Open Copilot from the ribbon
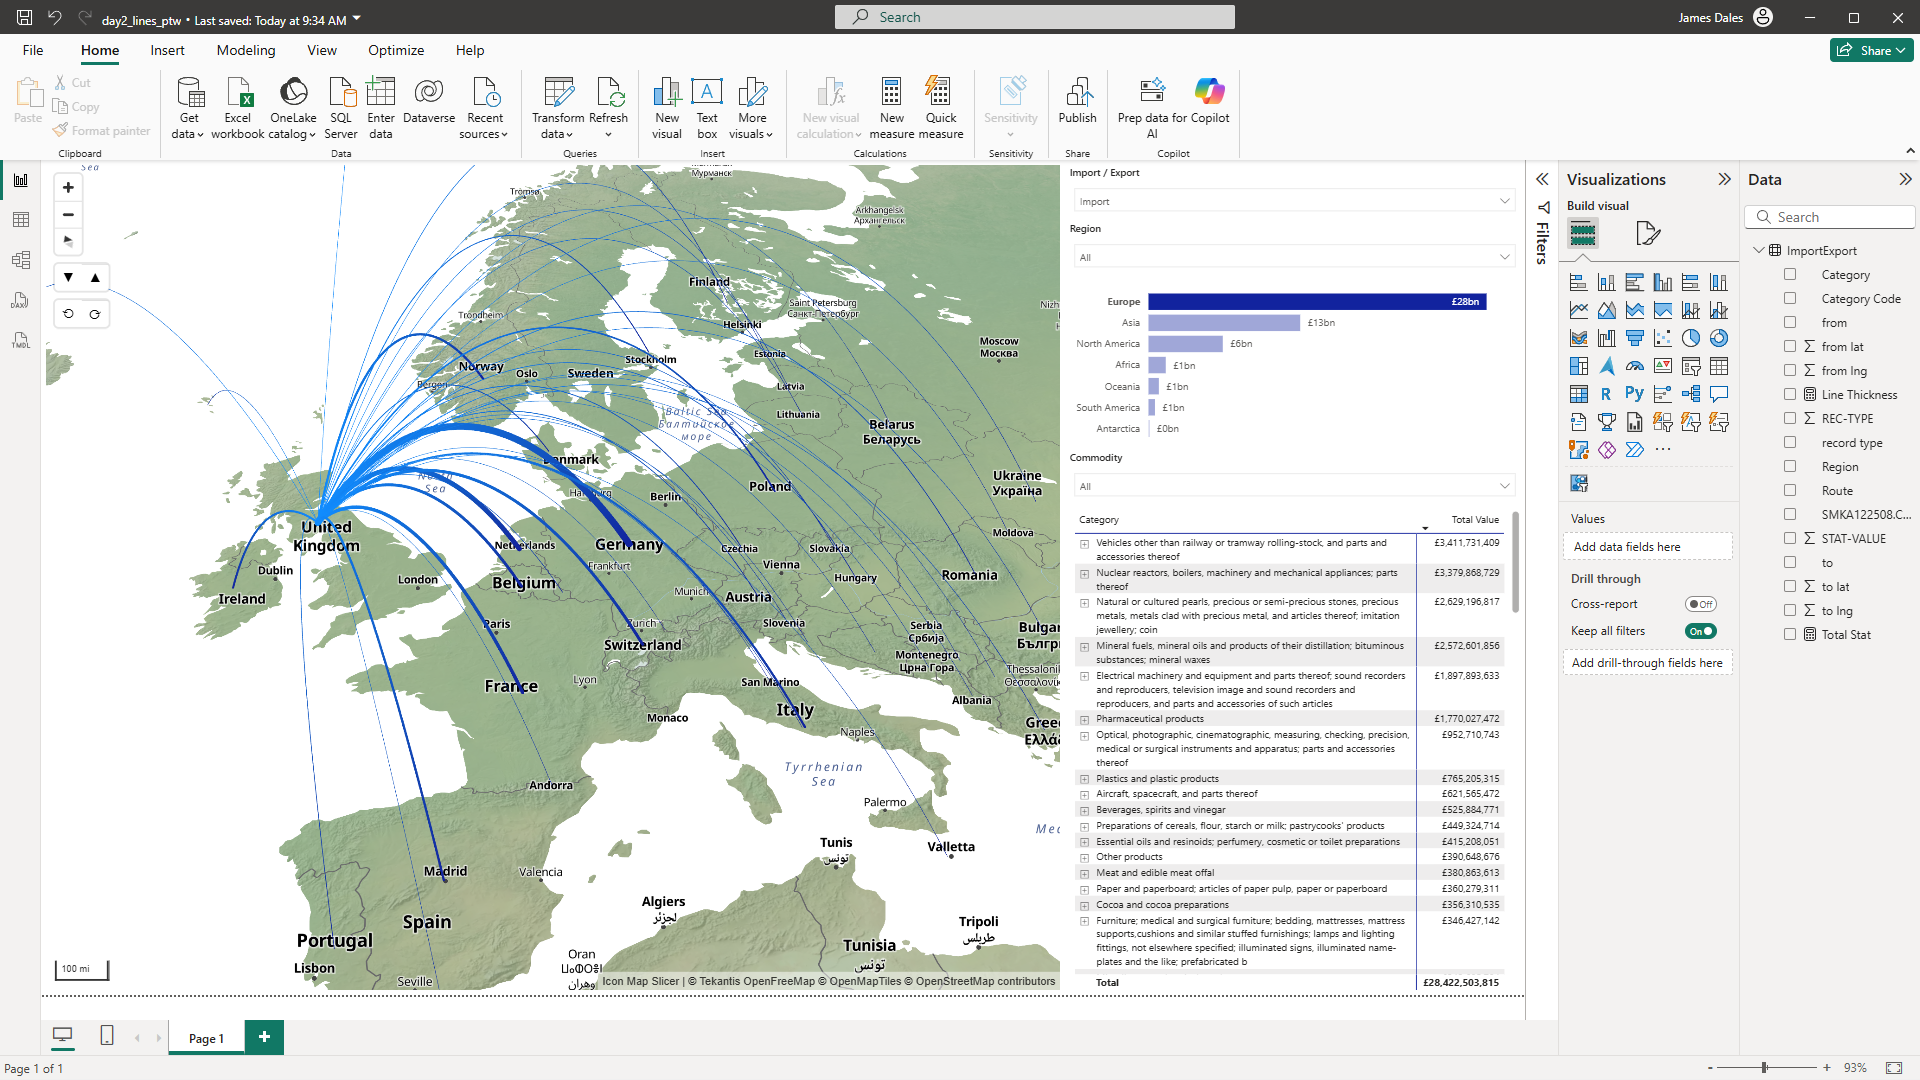The width and height of the screenshot is (1920, 1080). coord(1209,94)
